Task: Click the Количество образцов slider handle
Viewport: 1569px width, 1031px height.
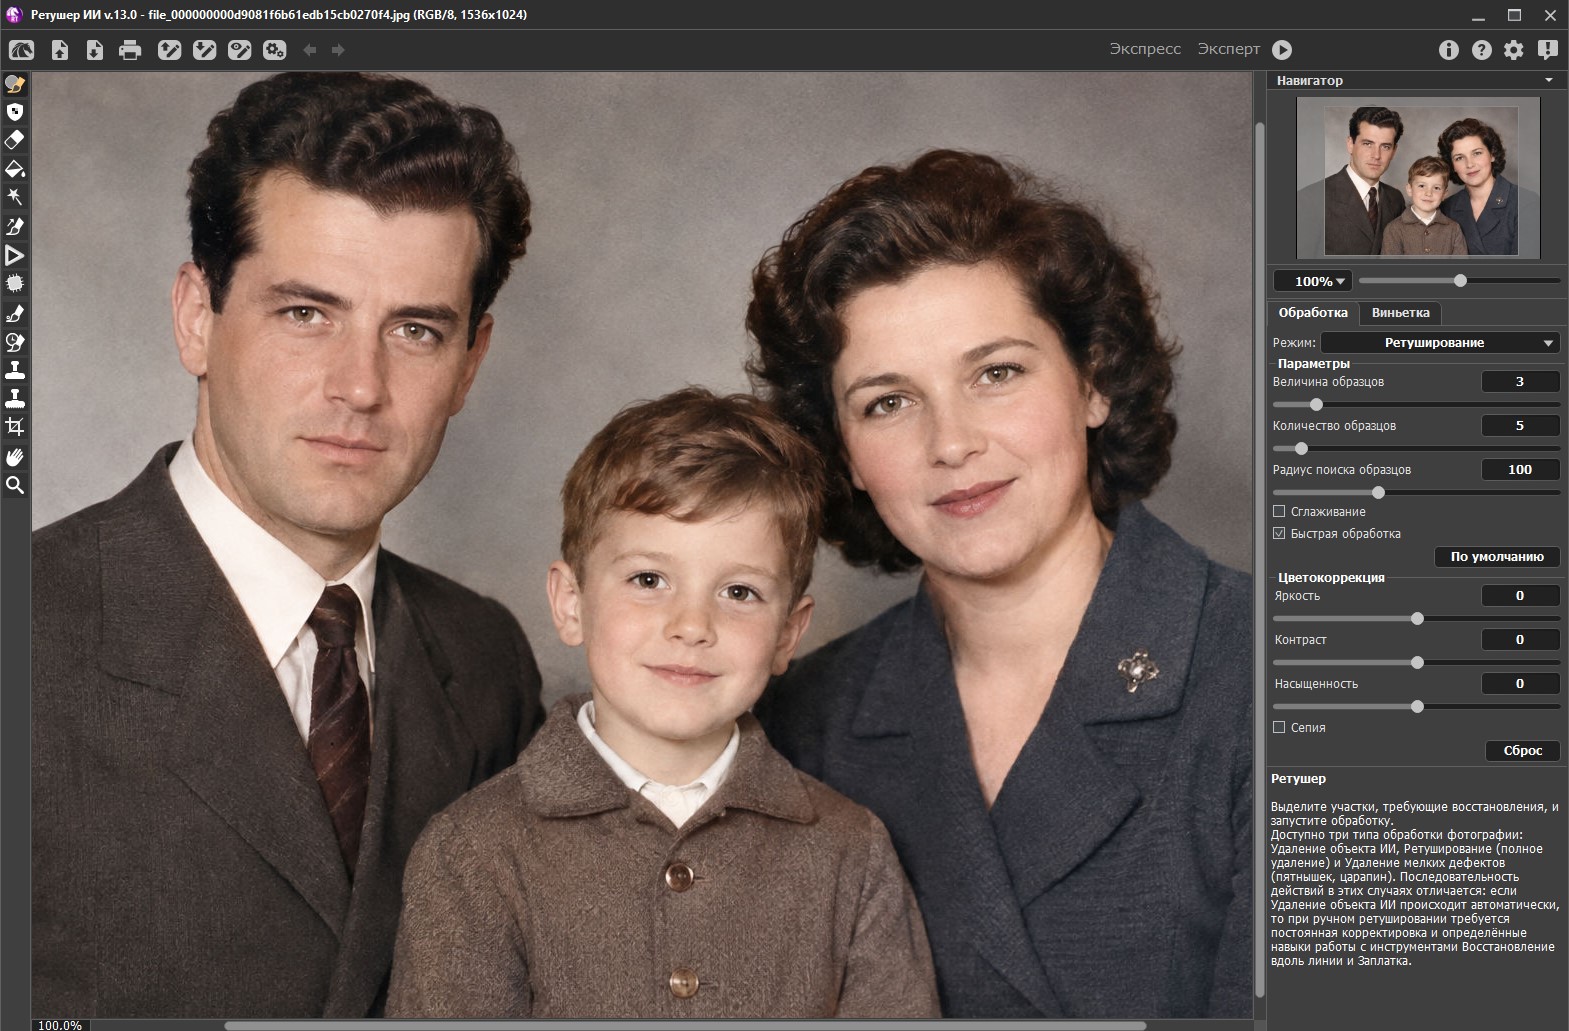Action: click(x=1301, y=449)
